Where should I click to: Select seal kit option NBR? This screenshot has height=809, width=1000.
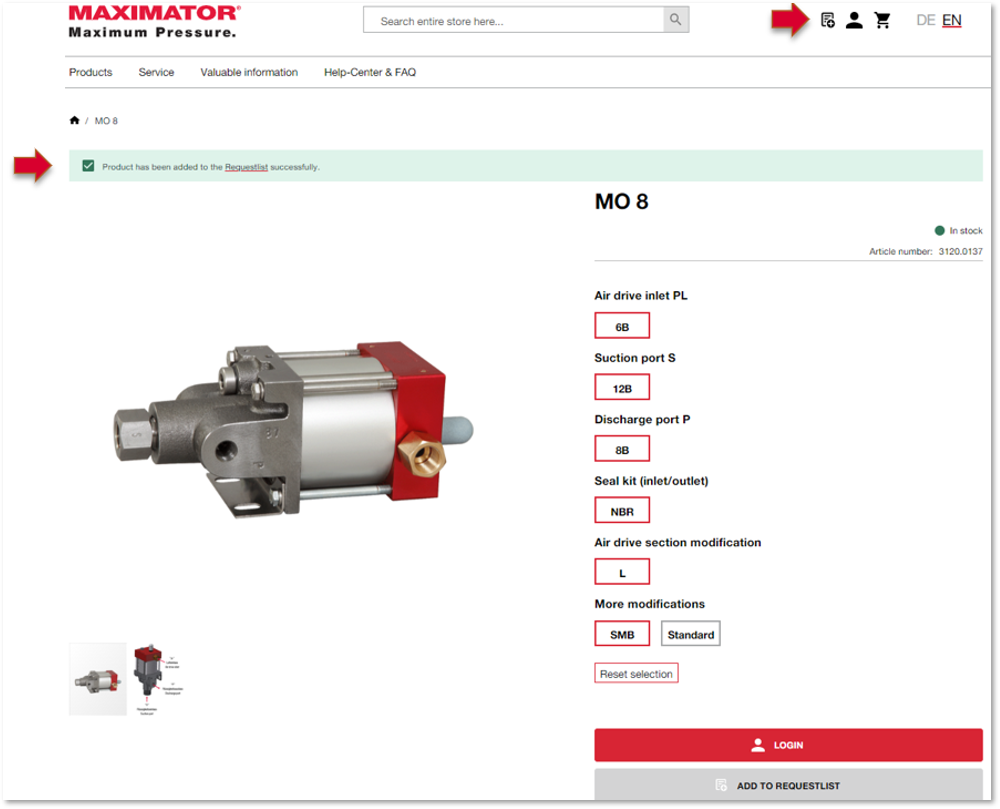click(622, 511)
